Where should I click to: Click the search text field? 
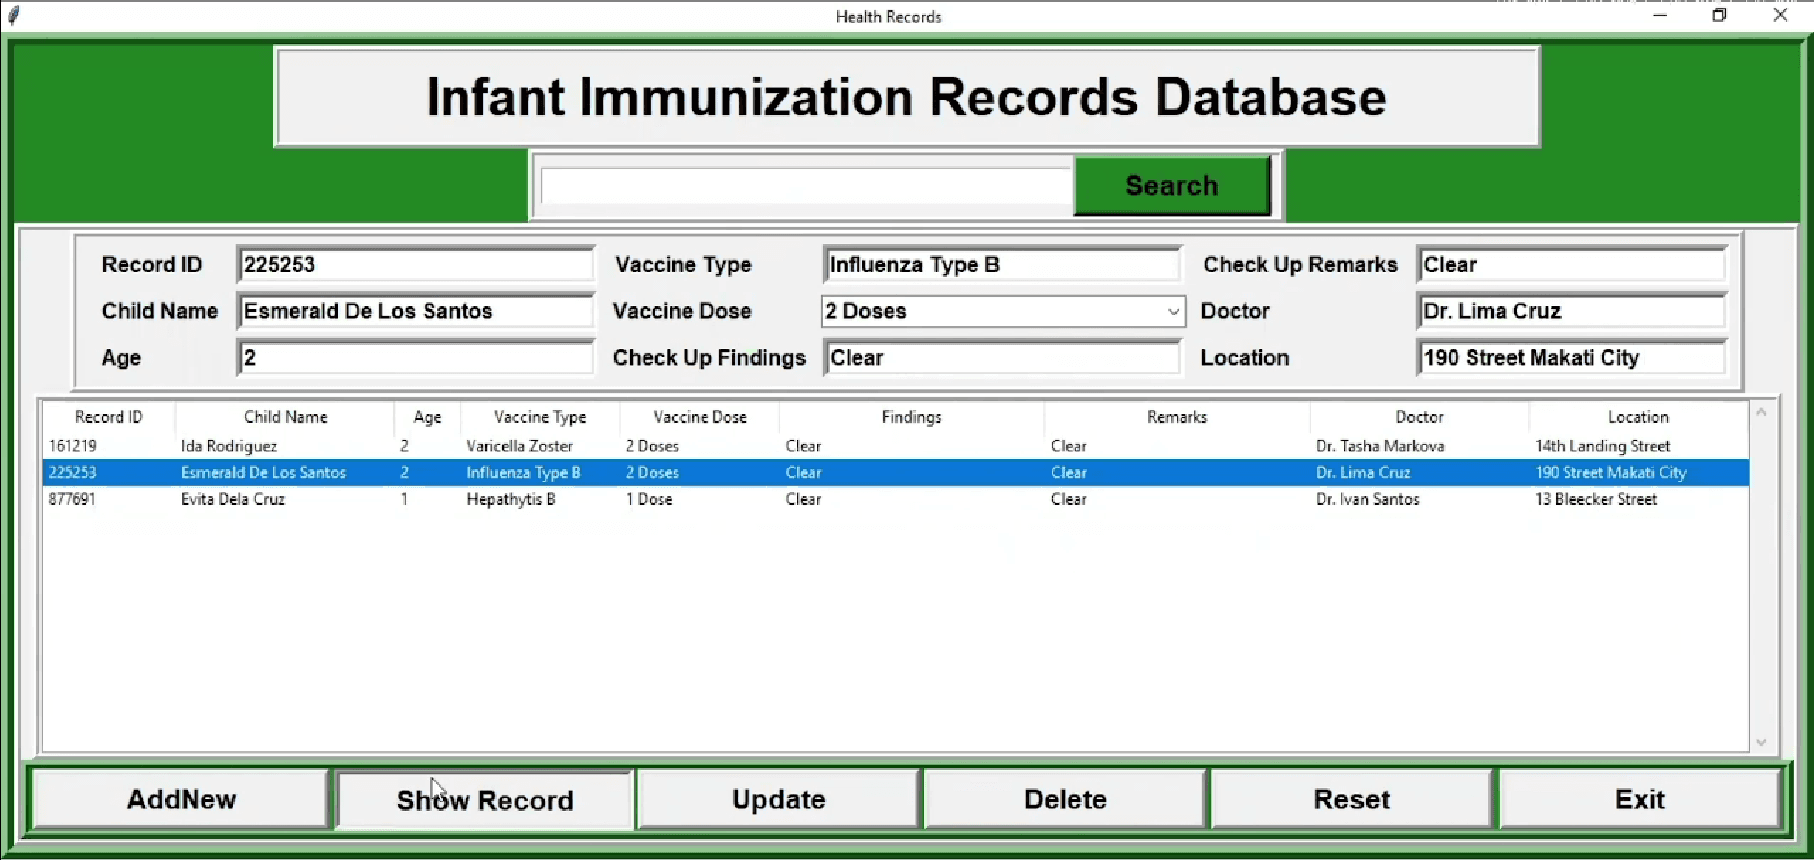click(x=806, y=186)
